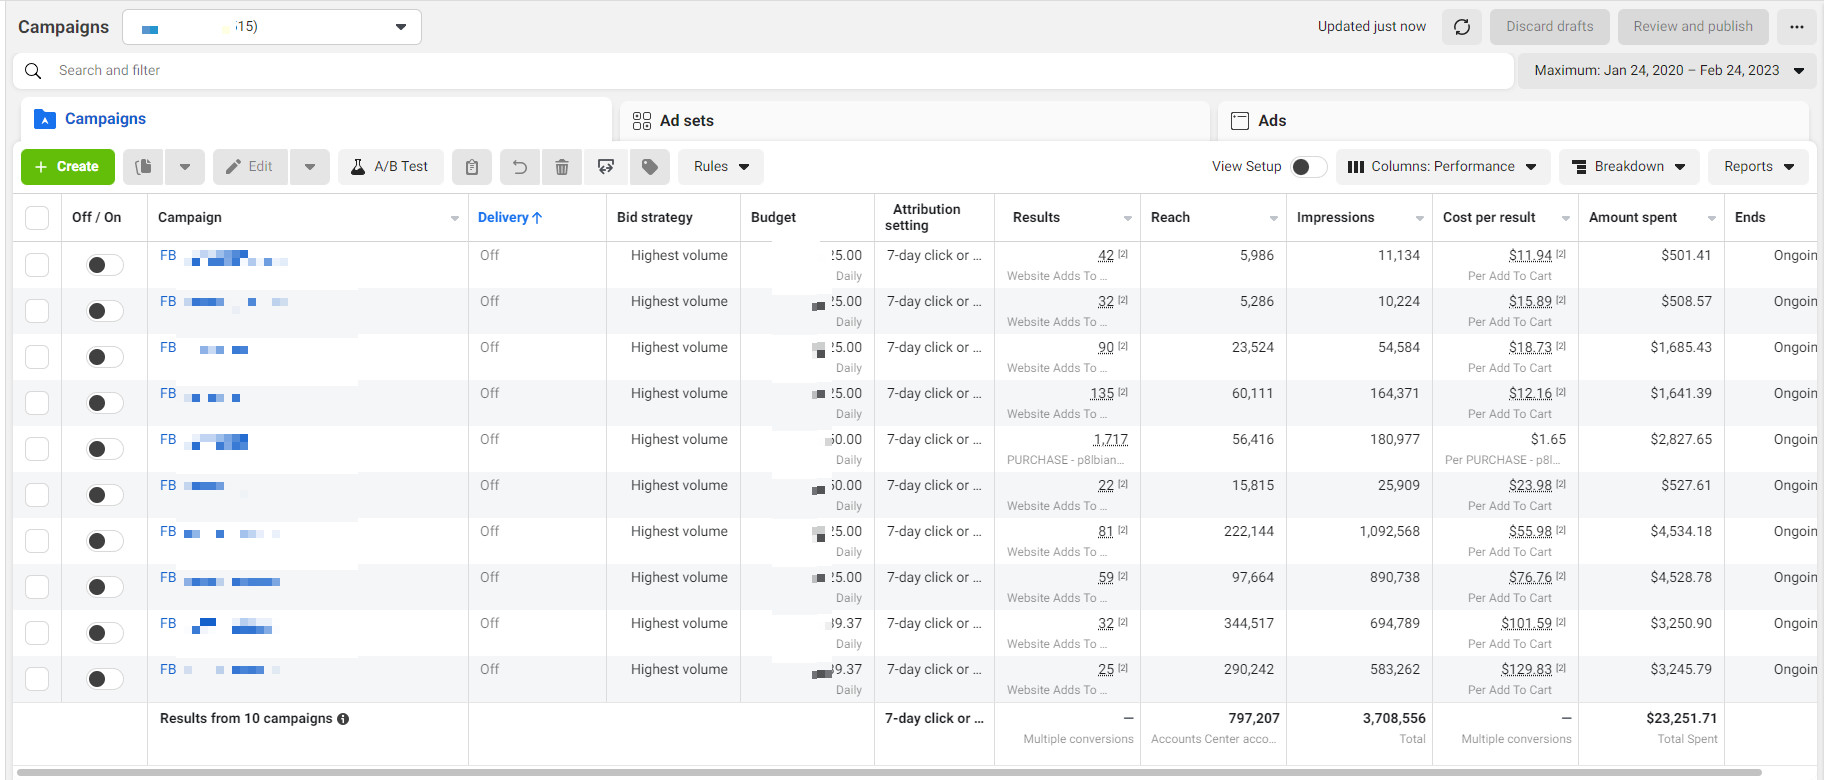1824x780 pixels.
Task: Click the results value 135 link
Action: 1102,394
